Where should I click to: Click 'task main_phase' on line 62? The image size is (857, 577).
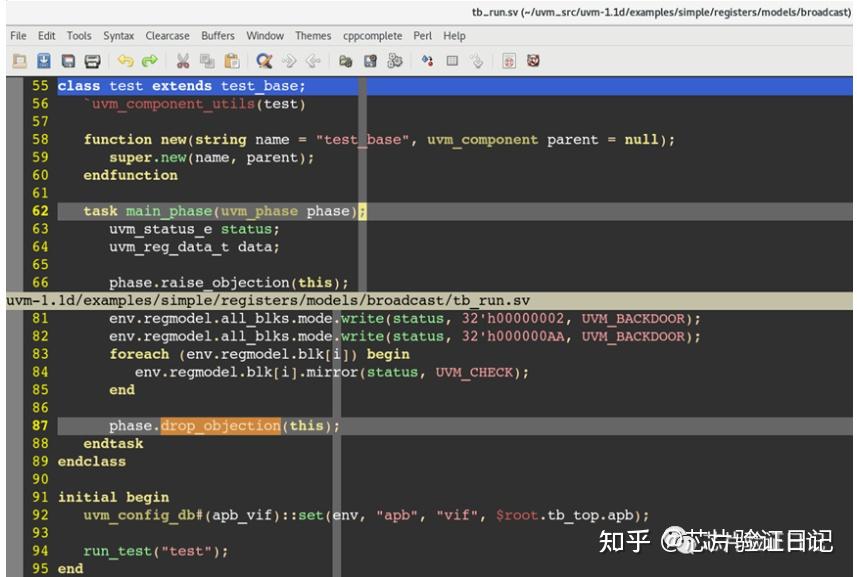[x=148, y=211]
